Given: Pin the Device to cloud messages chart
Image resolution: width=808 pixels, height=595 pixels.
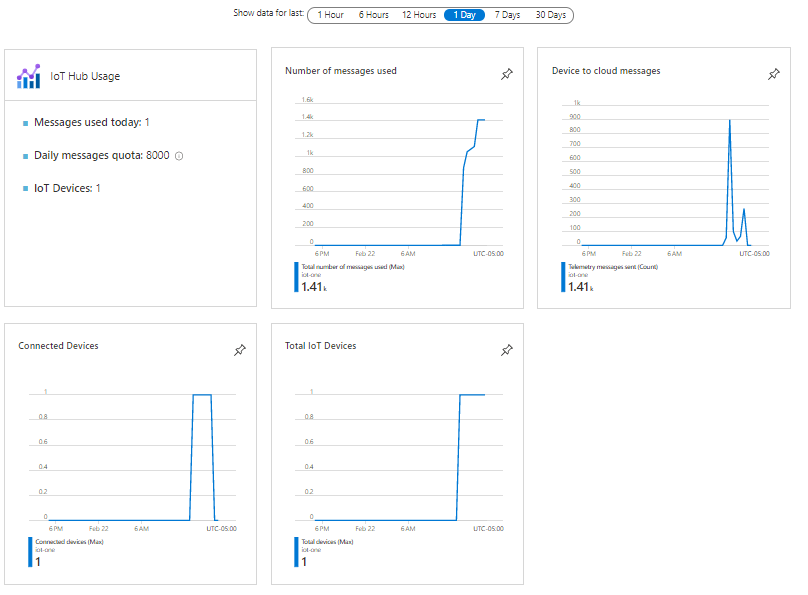Looking at the screenshot, I should [773, 74].
